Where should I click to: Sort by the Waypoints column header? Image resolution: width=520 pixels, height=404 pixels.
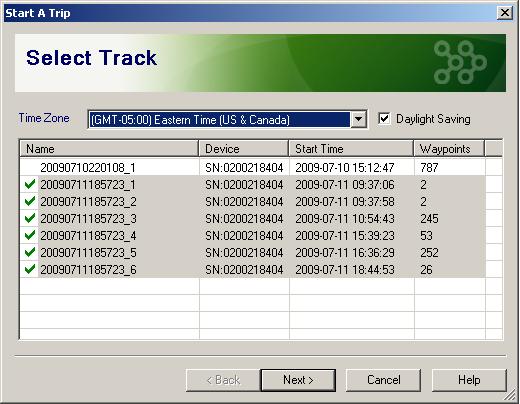coord(449,148)
